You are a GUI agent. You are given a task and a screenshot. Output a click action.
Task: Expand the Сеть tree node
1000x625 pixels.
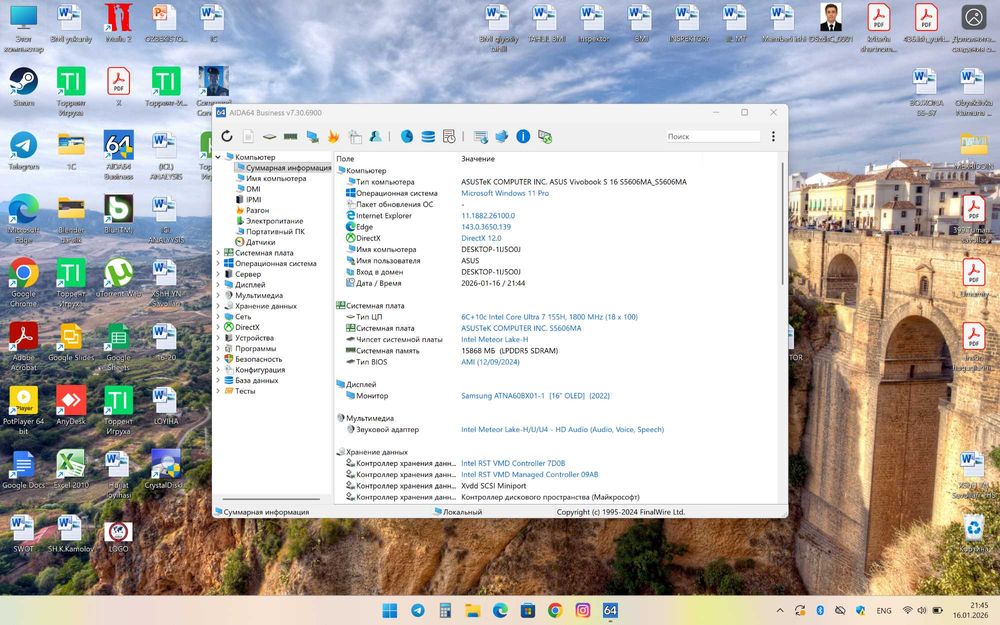click(x=218, y=316)
